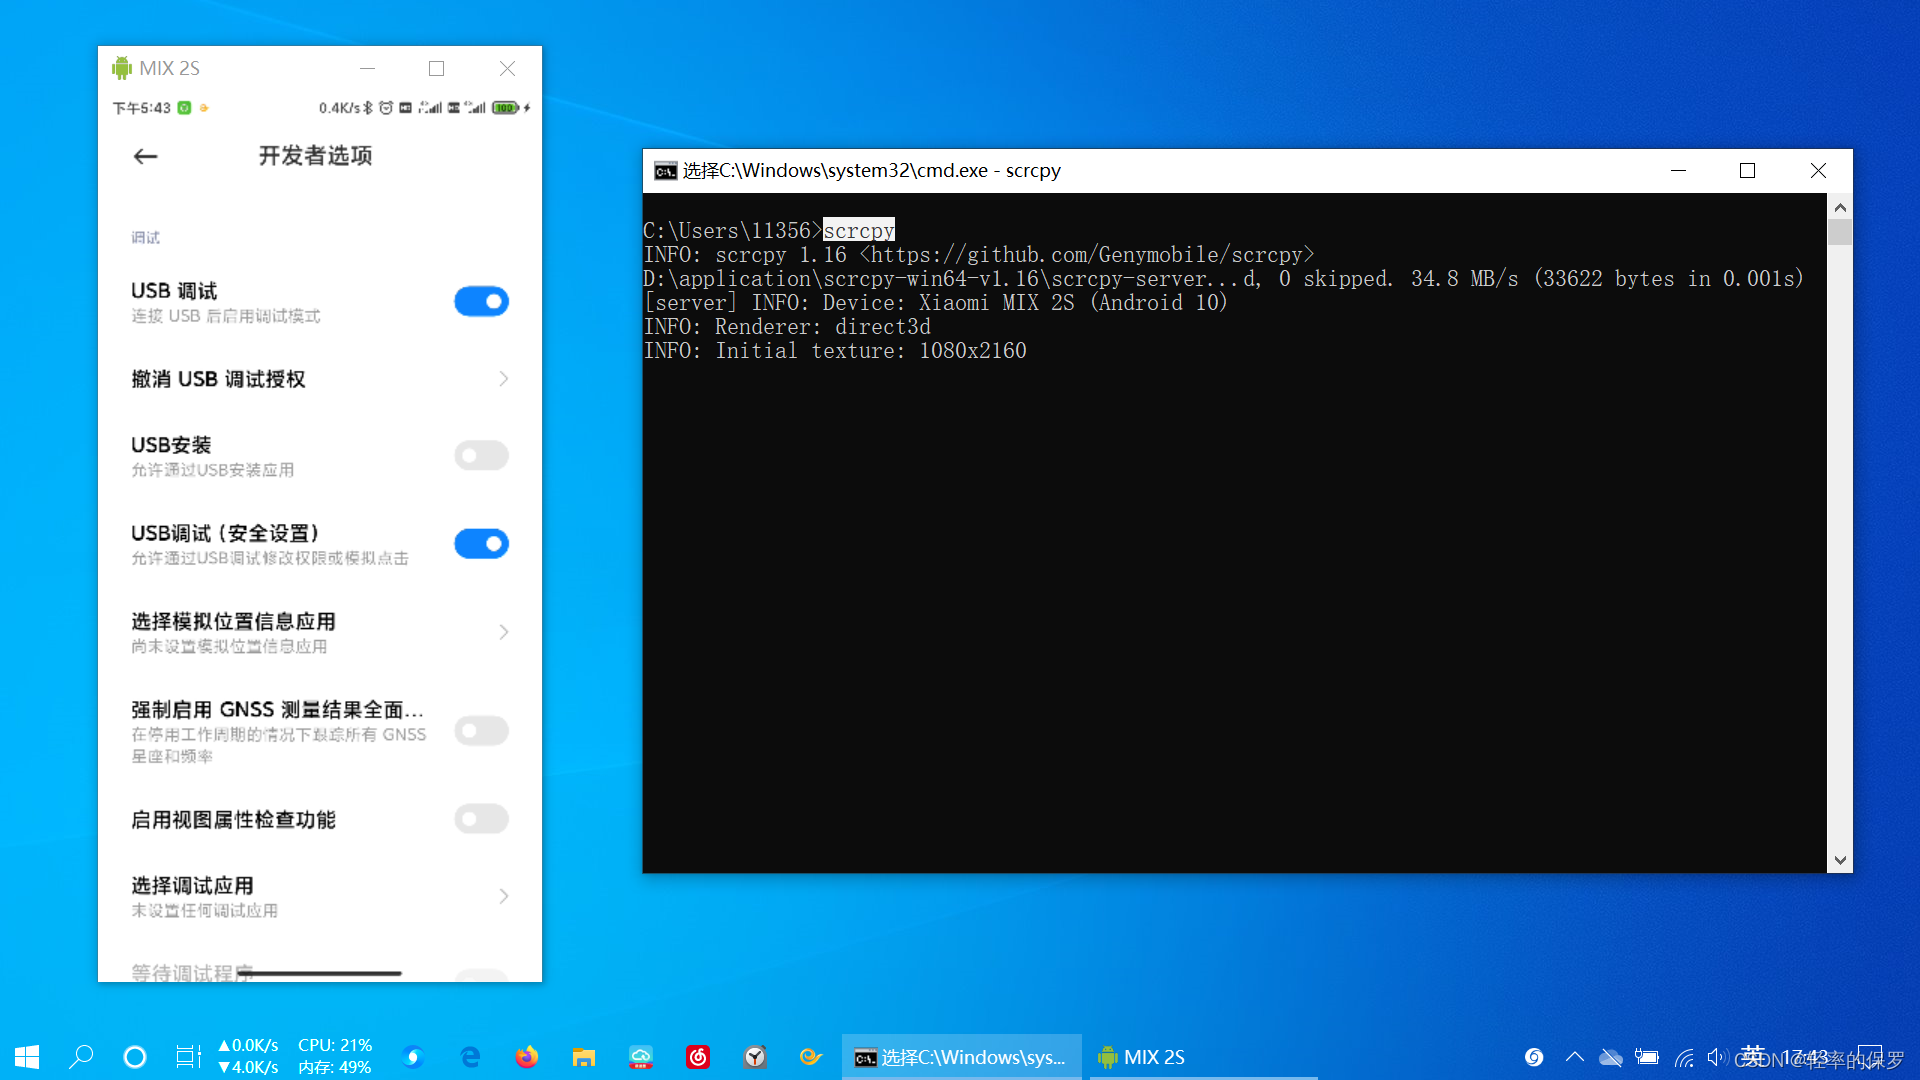
Task: Open 选择调试应用 chevron
Action: click(x=503, y=896)
